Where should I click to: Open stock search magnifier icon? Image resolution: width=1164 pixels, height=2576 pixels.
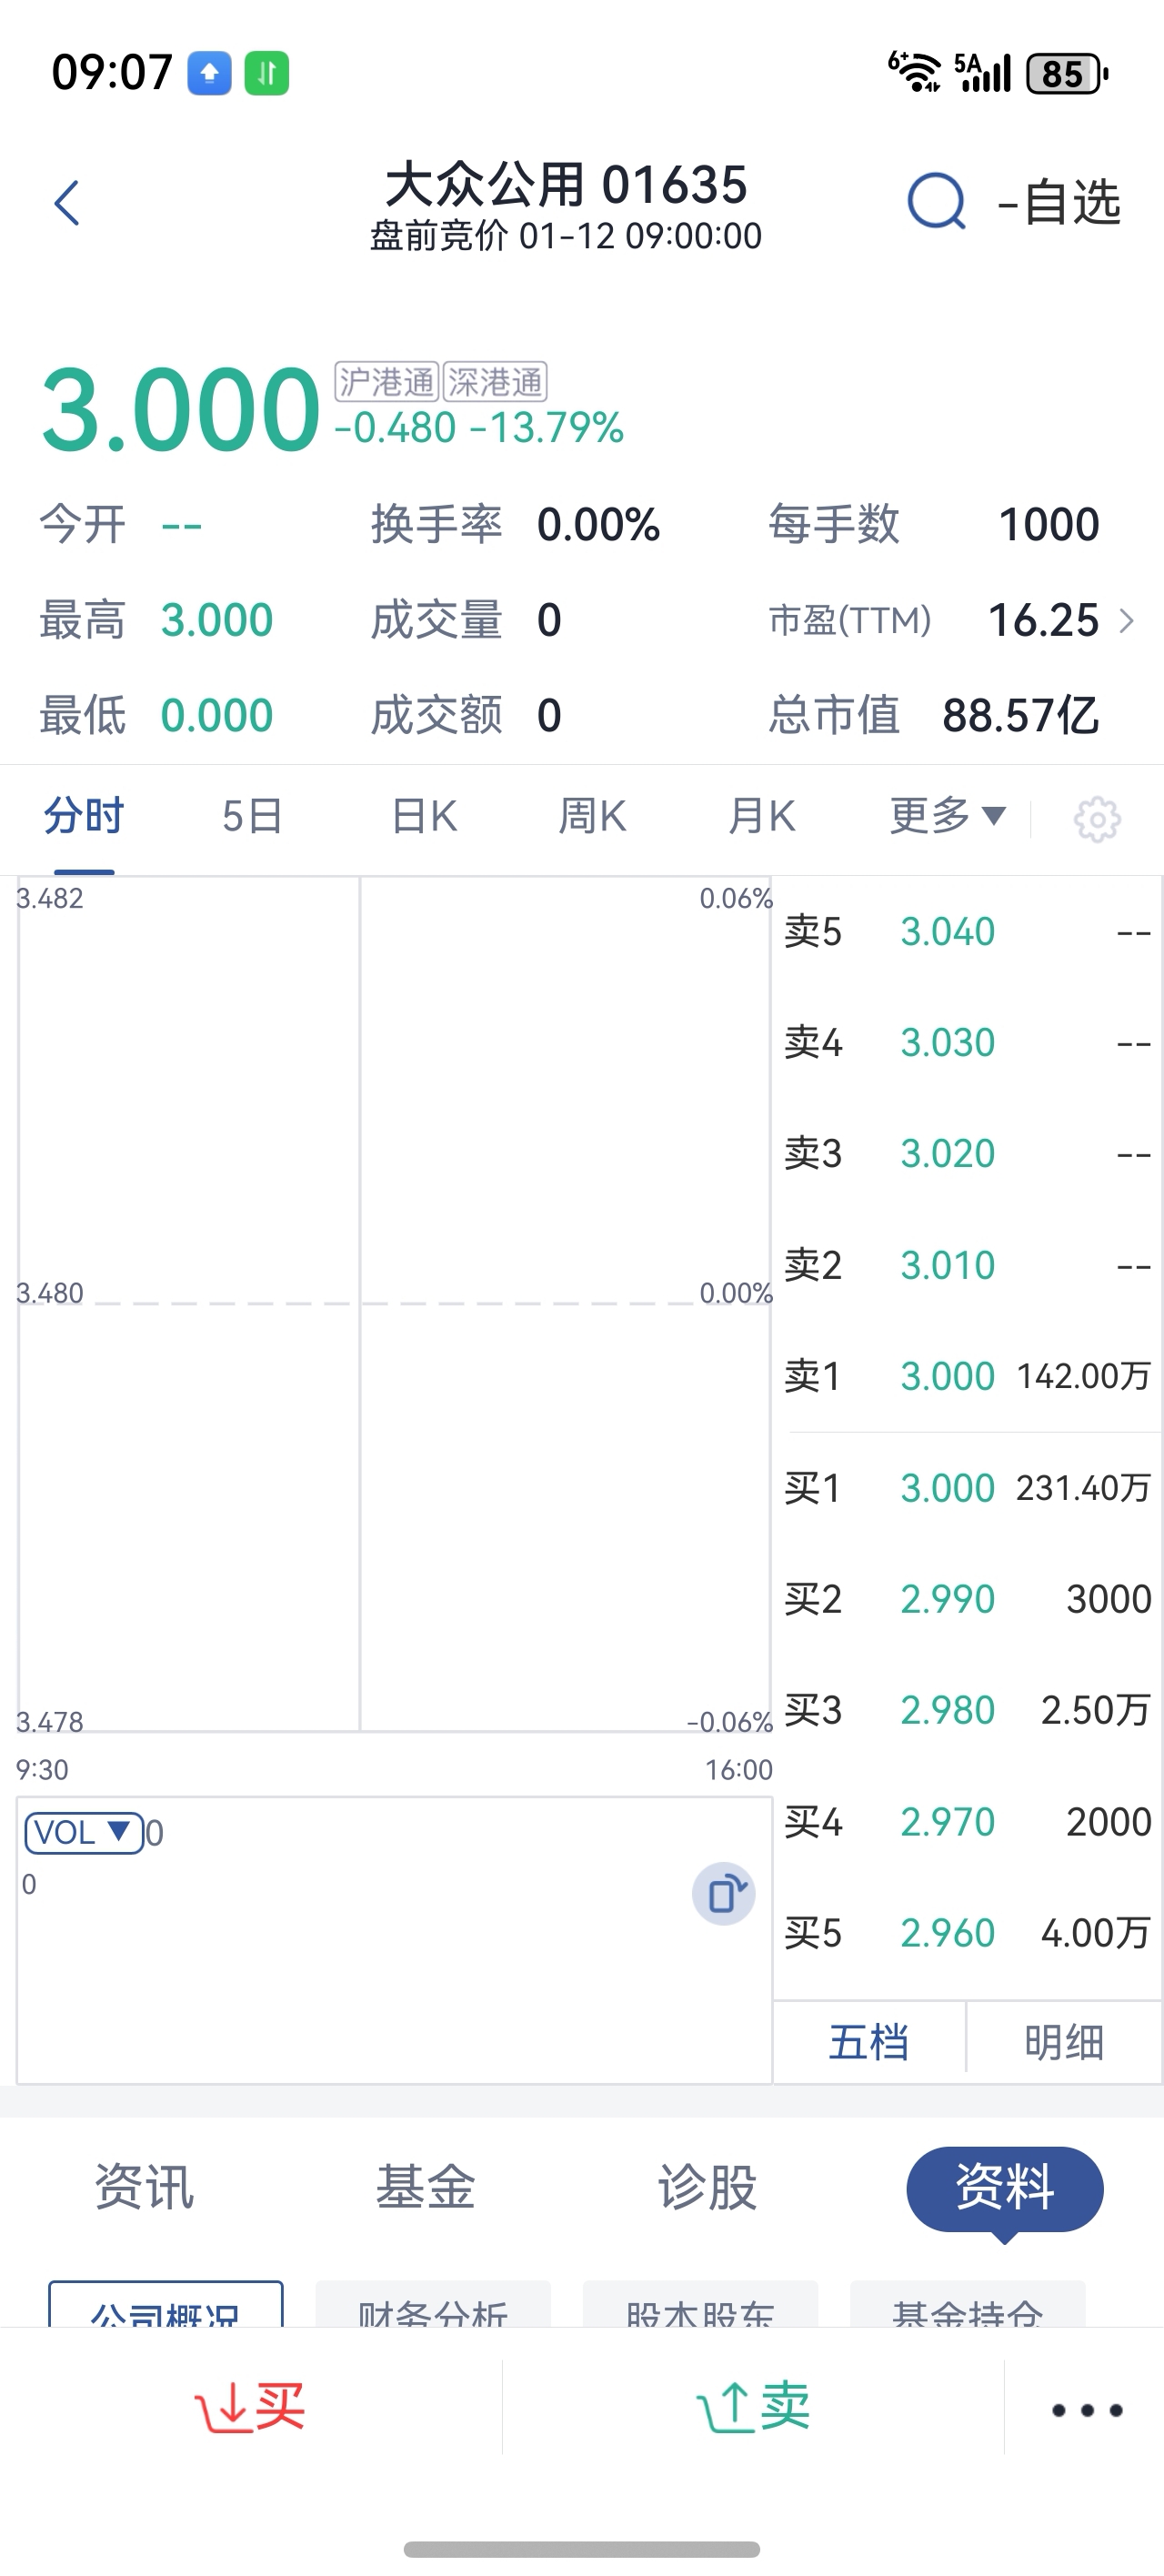click(x=936, y=202)
